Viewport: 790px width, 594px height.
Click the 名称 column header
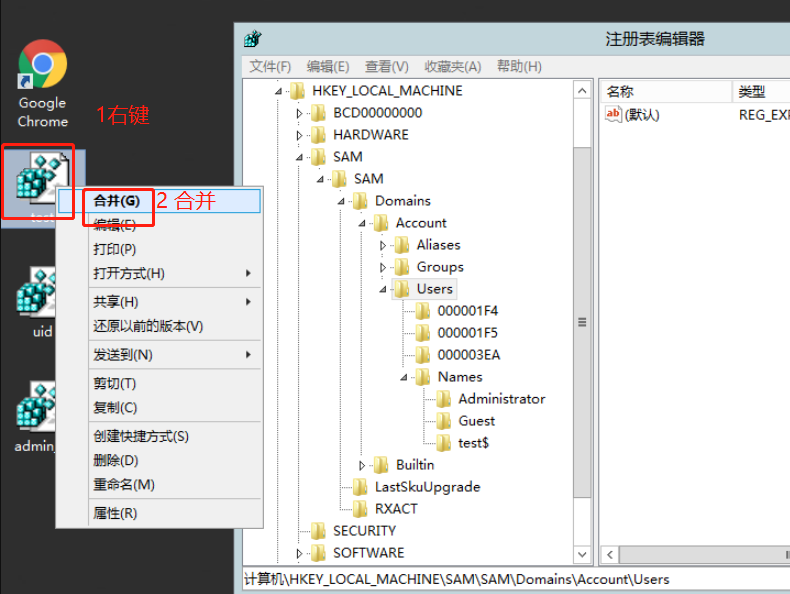tap(620, 91)
